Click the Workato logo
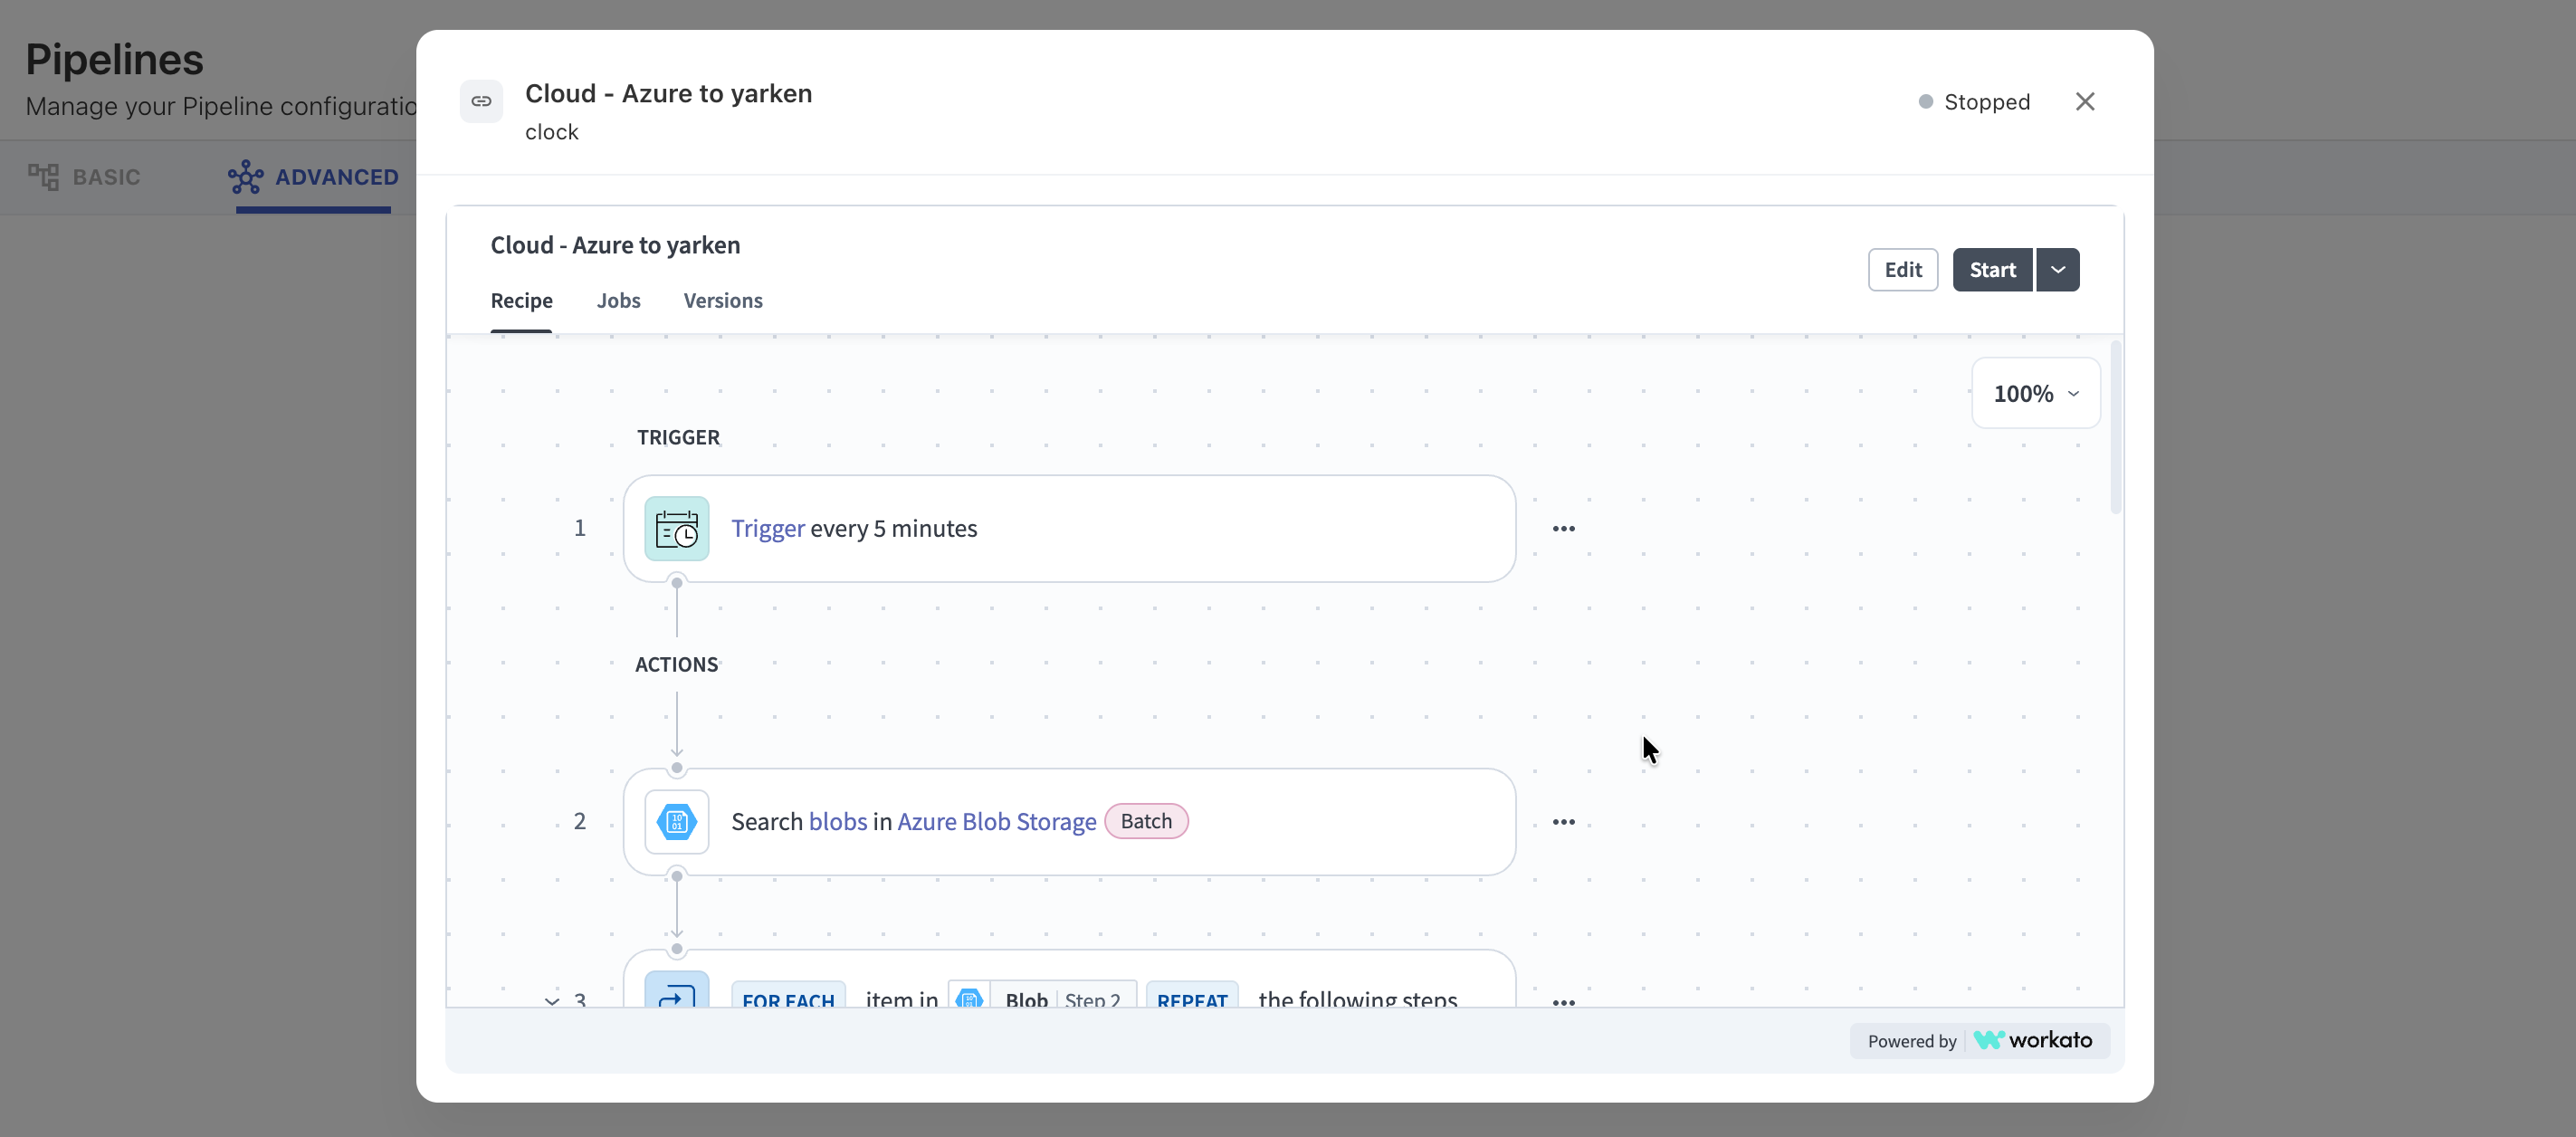Screen dimensions: 2576x1137 click(x=2032, y=1040)
